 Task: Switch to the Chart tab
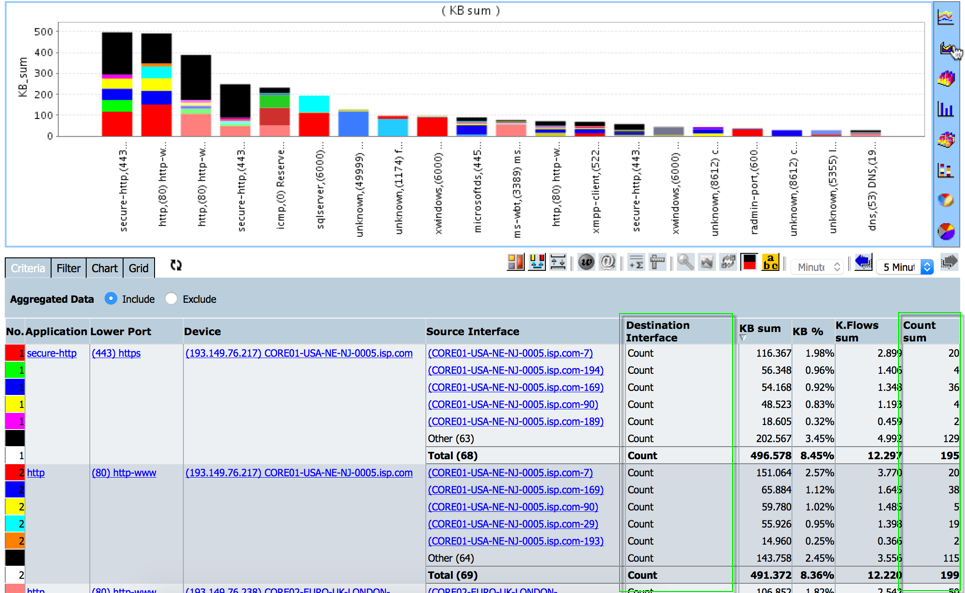coord(105,268)
